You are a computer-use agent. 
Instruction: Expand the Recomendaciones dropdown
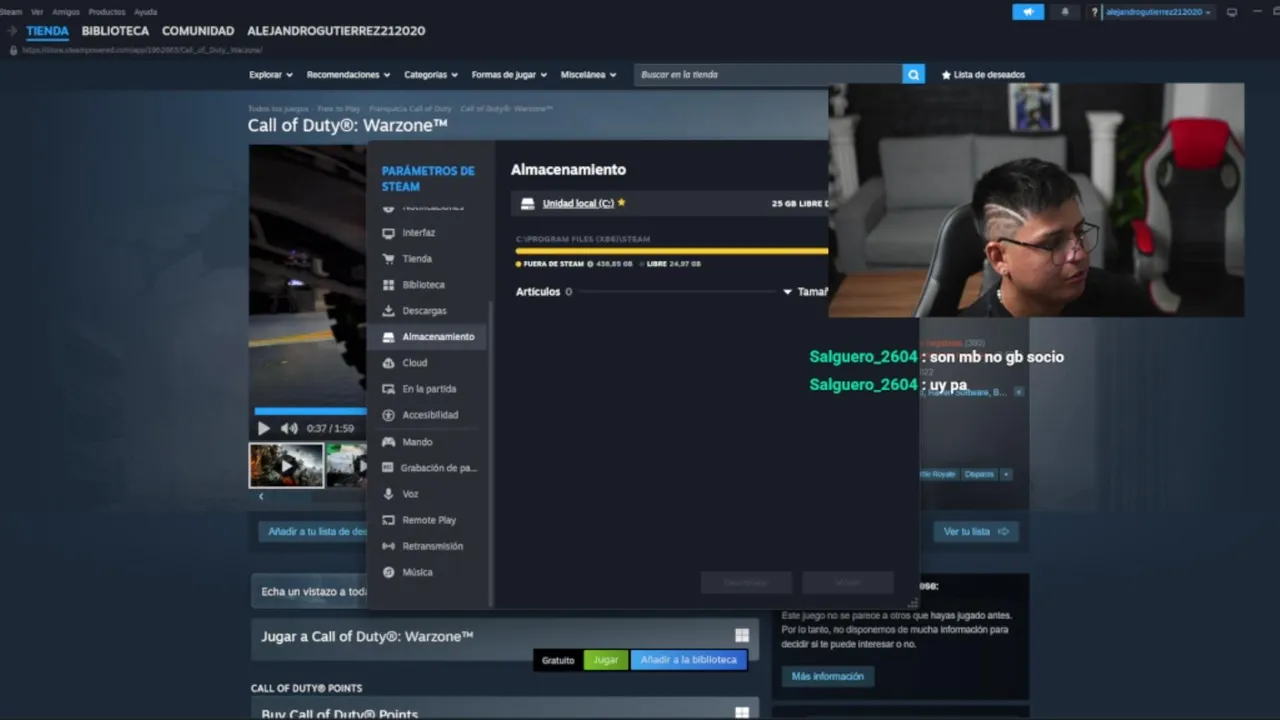pyautogui.click(x=348, y=74)
